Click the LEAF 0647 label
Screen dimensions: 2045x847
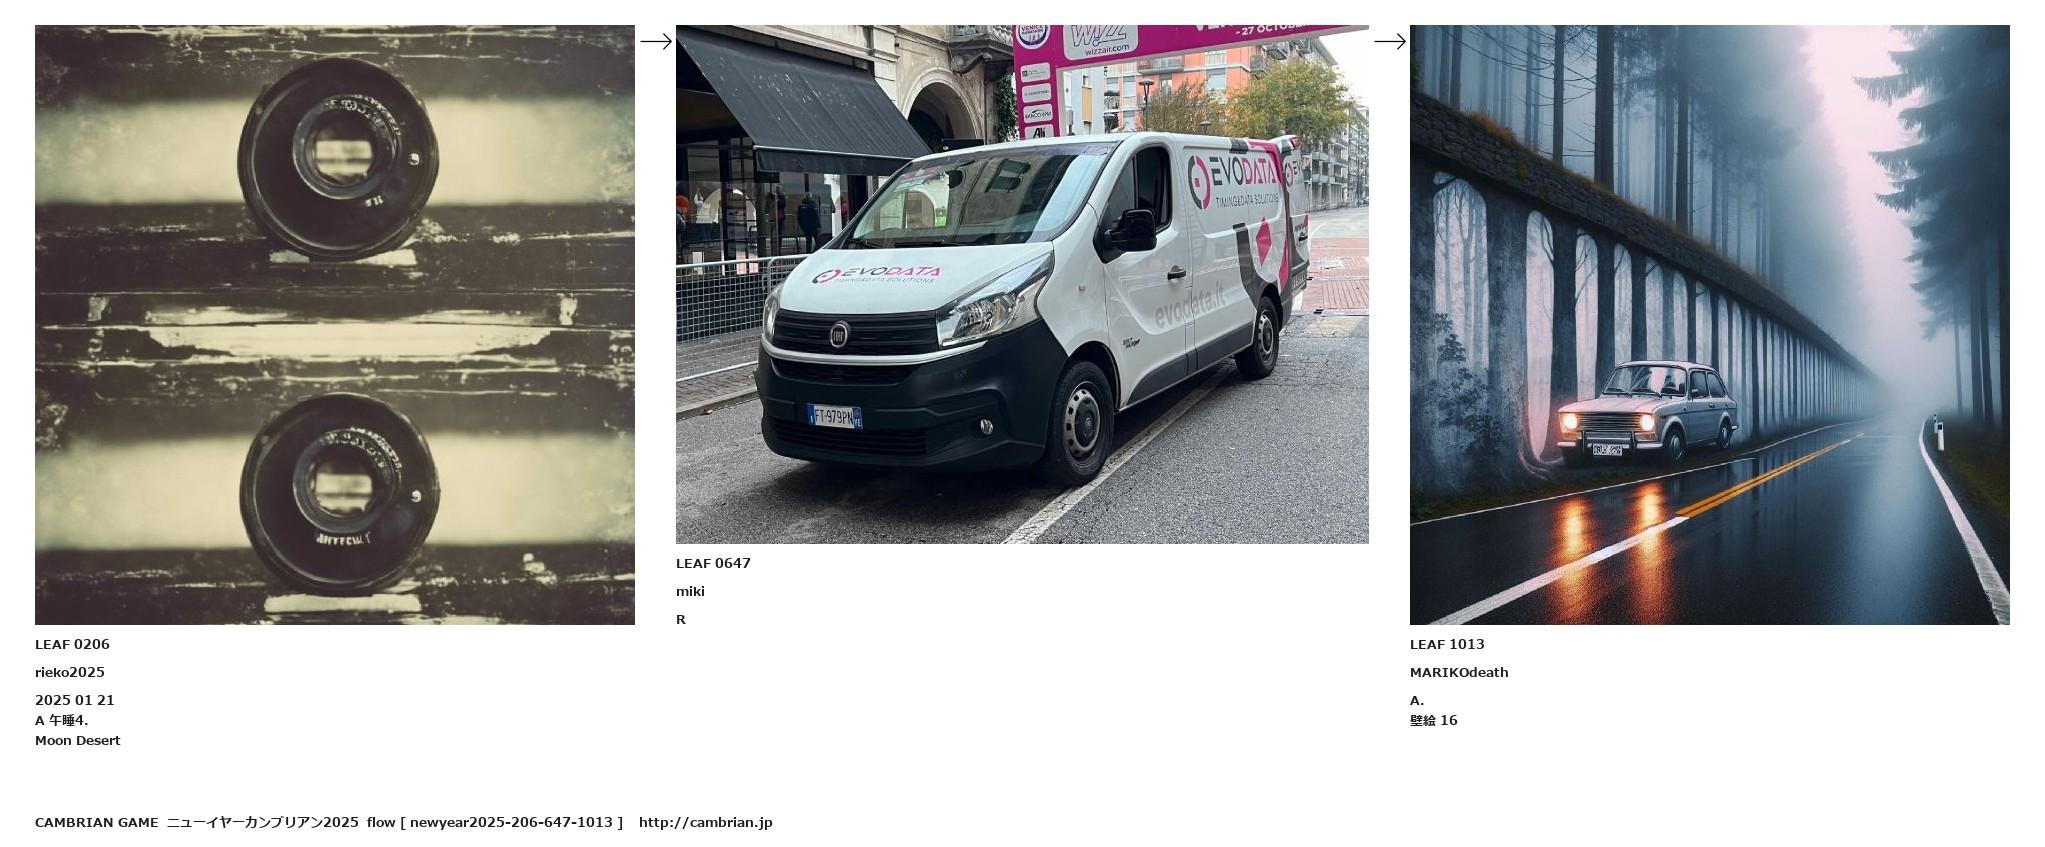point(713,564)
